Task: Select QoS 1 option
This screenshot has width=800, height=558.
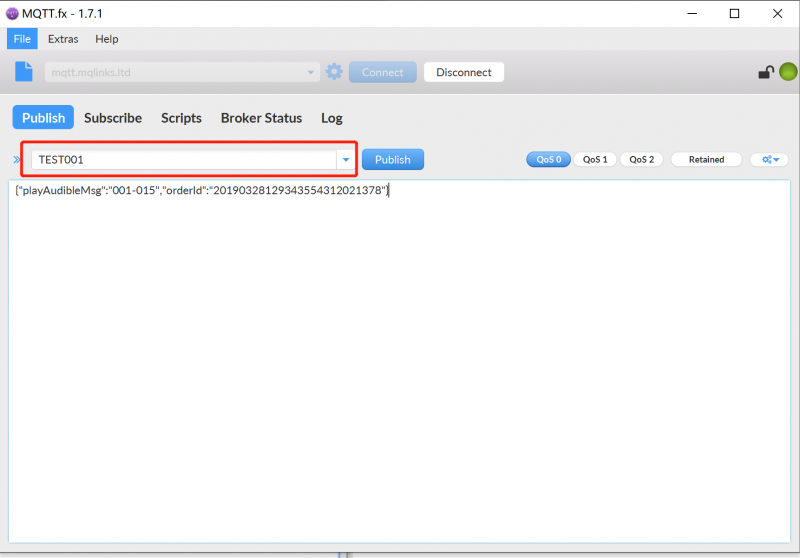Action: point(595,159)
